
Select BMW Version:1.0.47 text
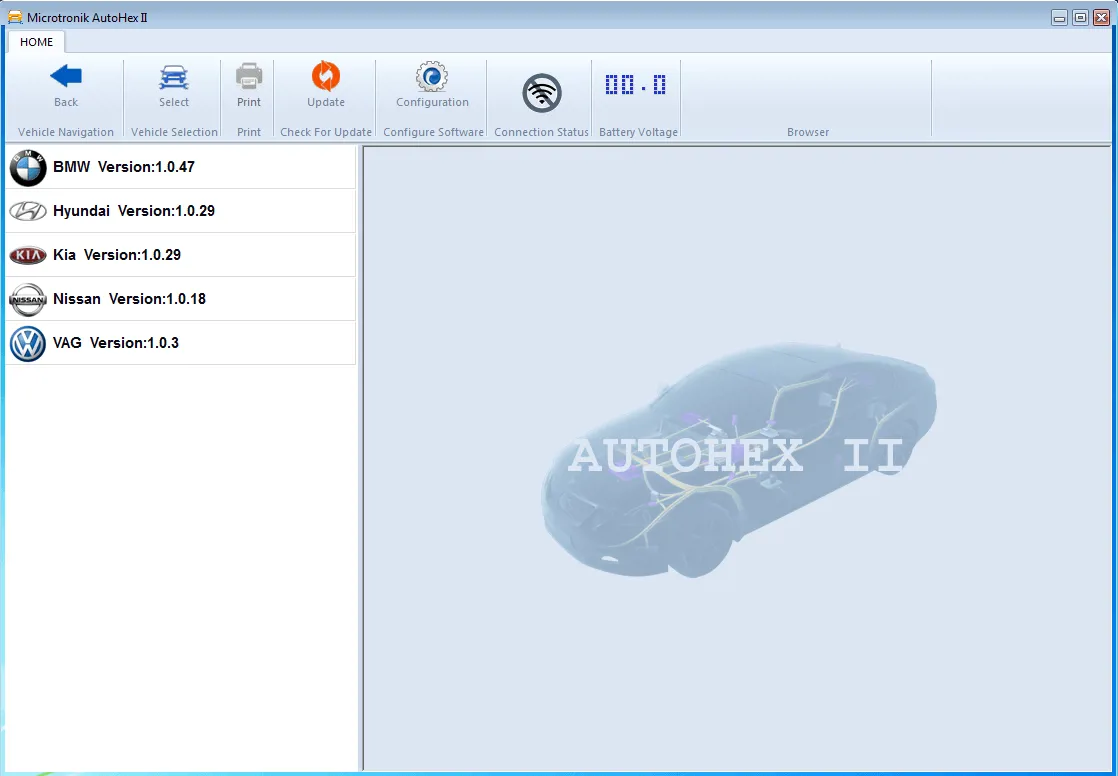(123, 167)
